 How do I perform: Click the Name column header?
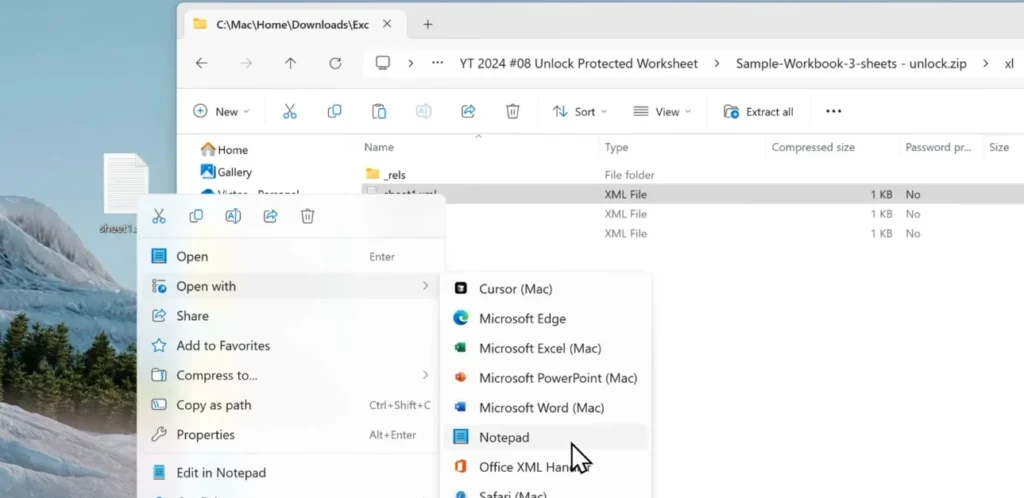click(x=379, y=148)
